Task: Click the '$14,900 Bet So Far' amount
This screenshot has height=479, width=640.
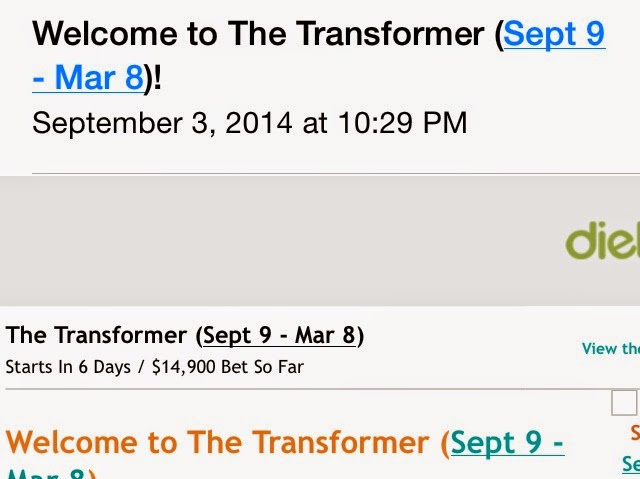Action: coord(228,367)
